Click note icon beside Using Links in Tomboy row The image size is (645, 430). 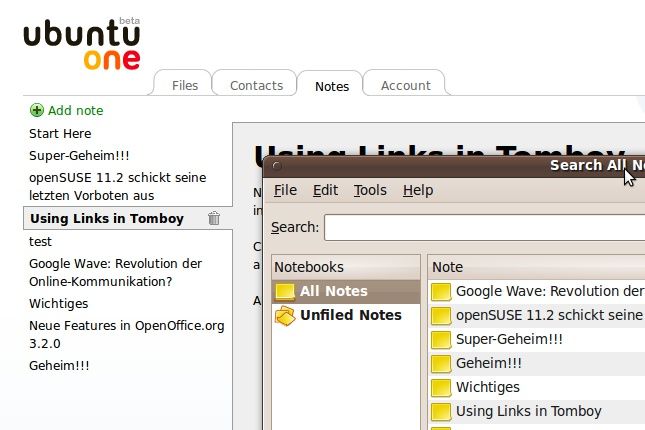pos(441,411)
